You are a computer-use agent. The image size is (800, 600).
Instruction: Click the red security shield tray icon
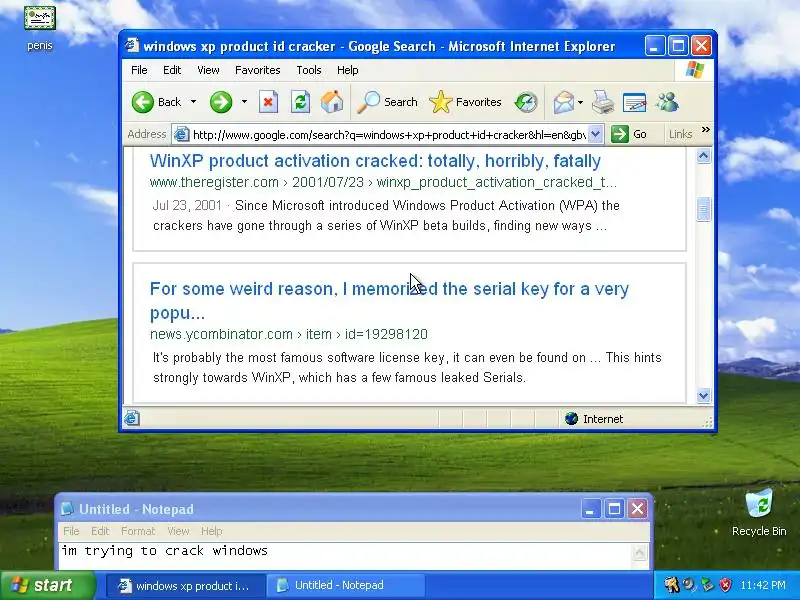(x=725, y=585)
